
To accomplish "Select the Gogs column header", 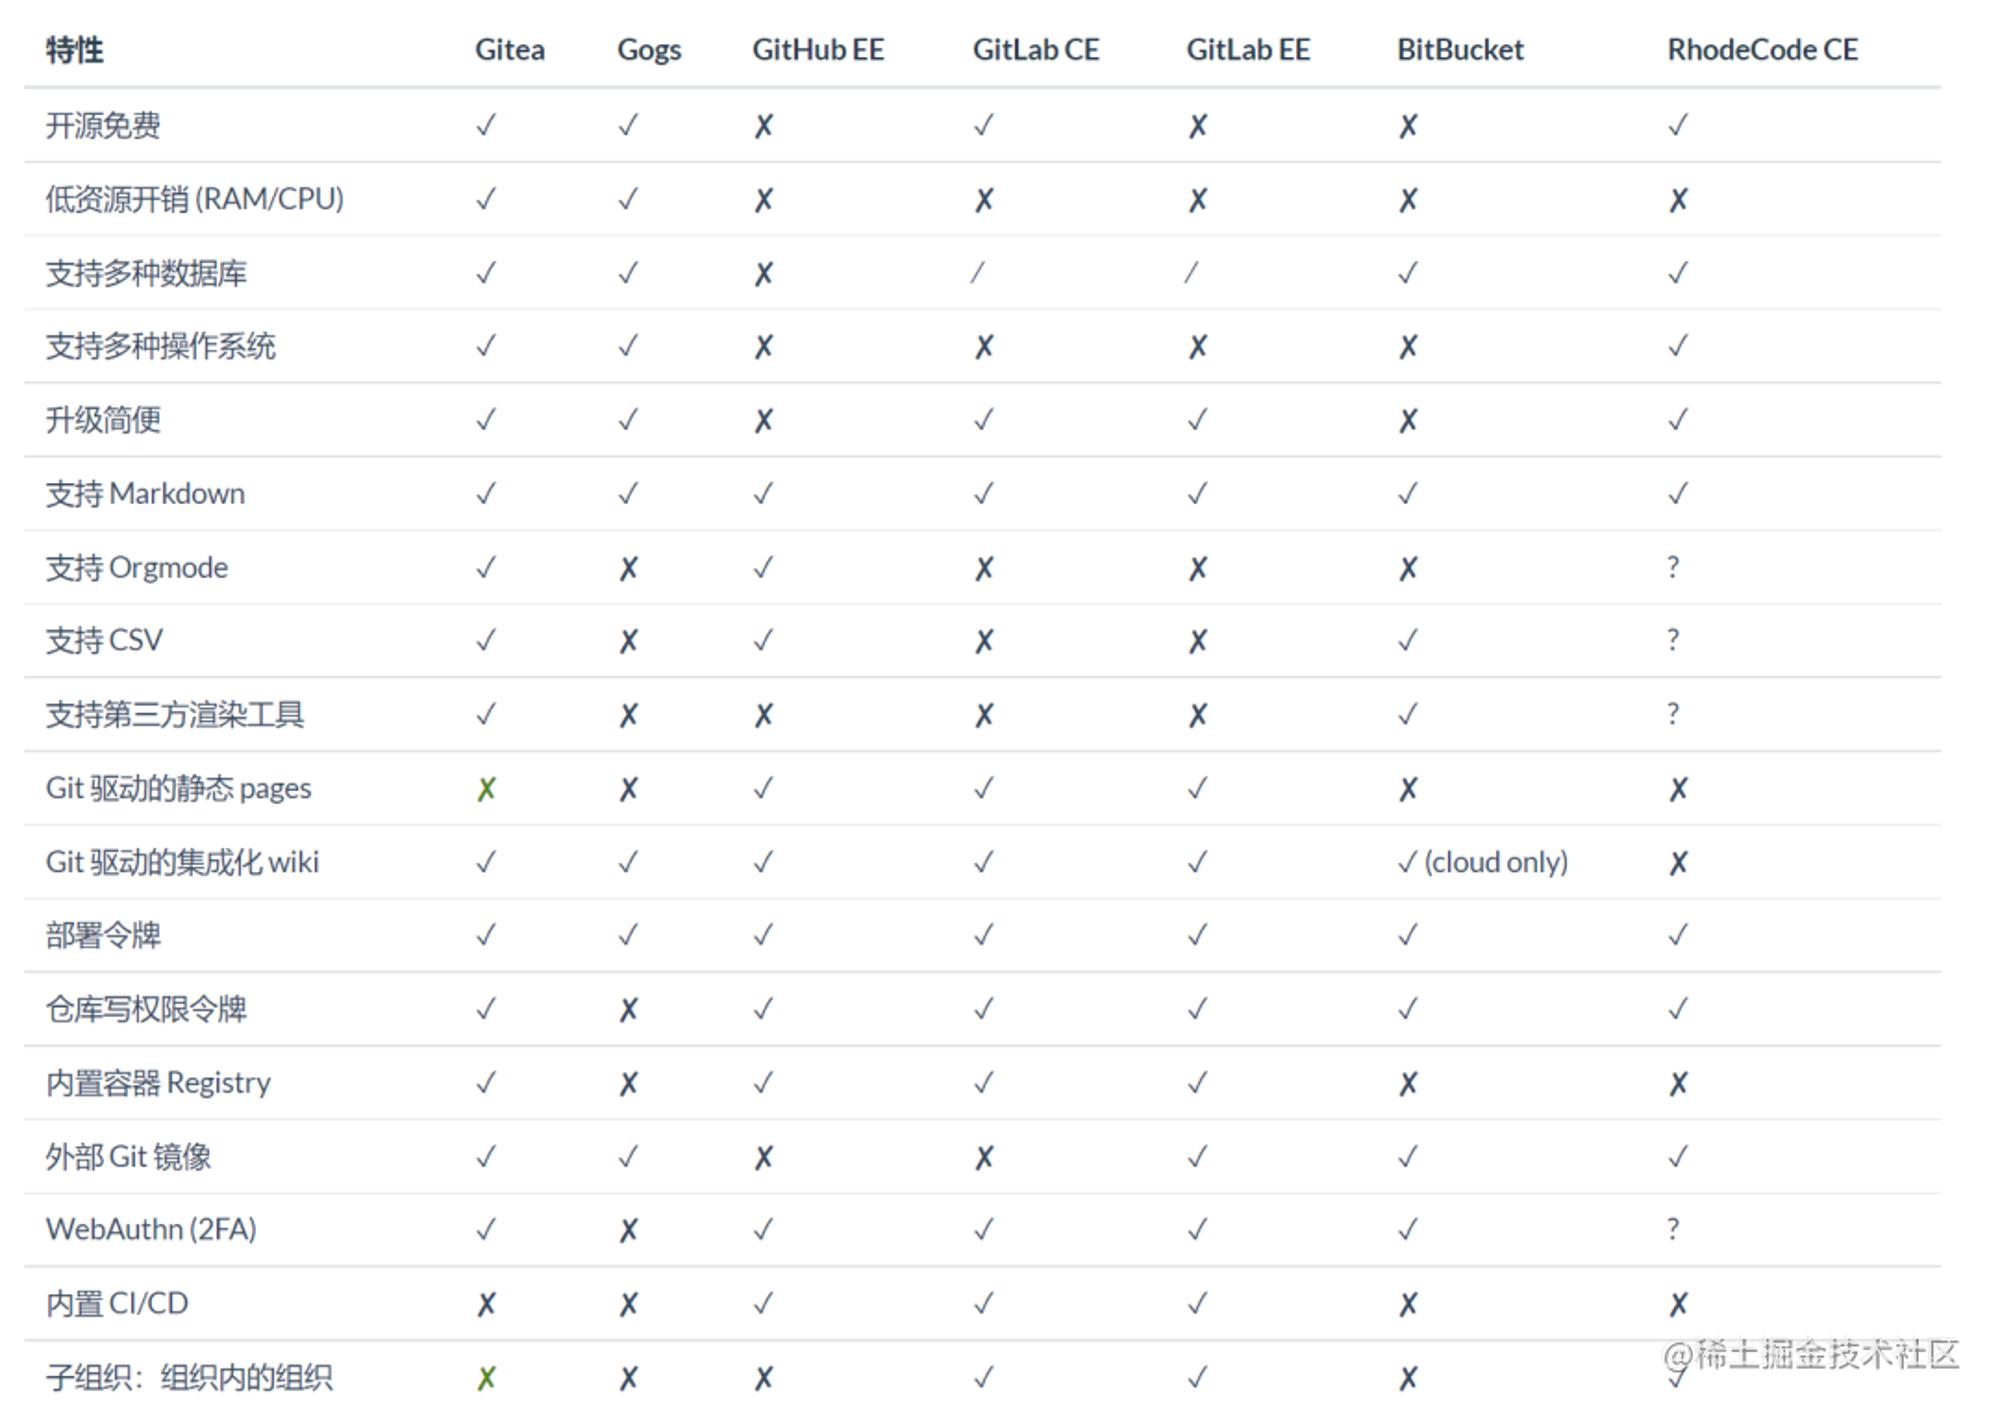I will [649, 50].
